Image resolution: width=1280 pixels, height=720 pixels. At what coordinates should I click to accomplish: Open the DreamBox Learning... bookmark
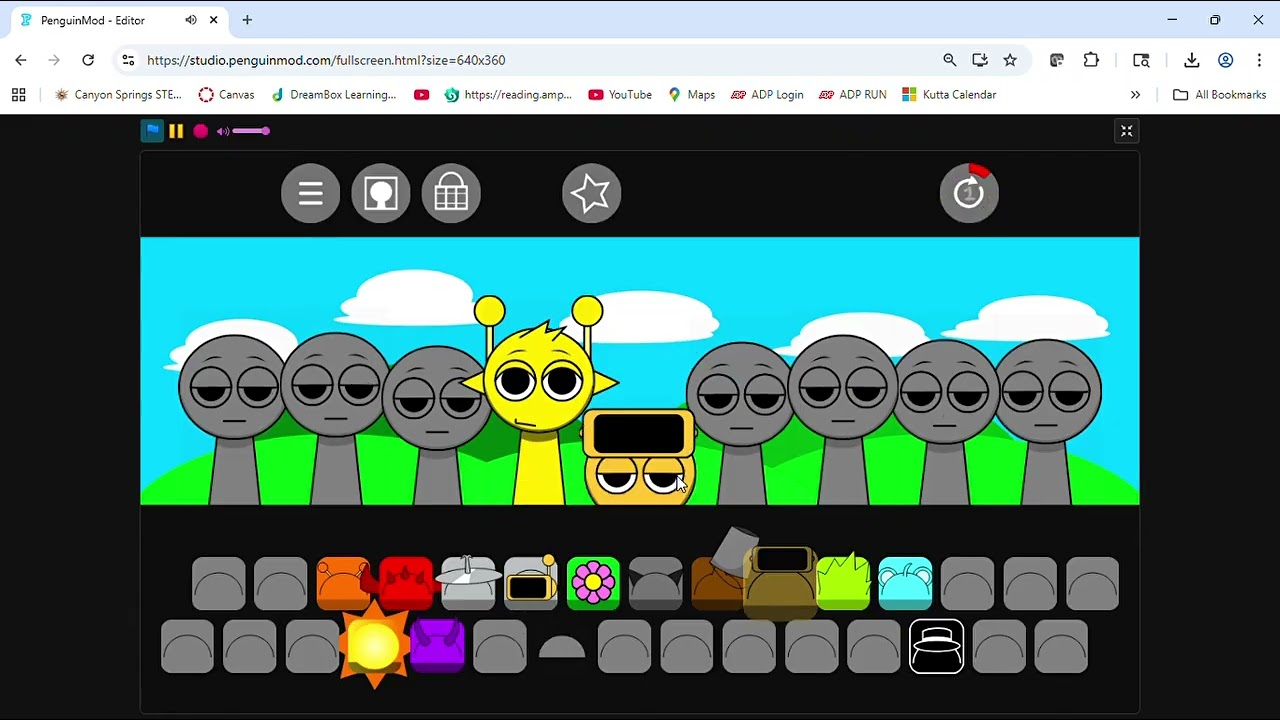333,95
